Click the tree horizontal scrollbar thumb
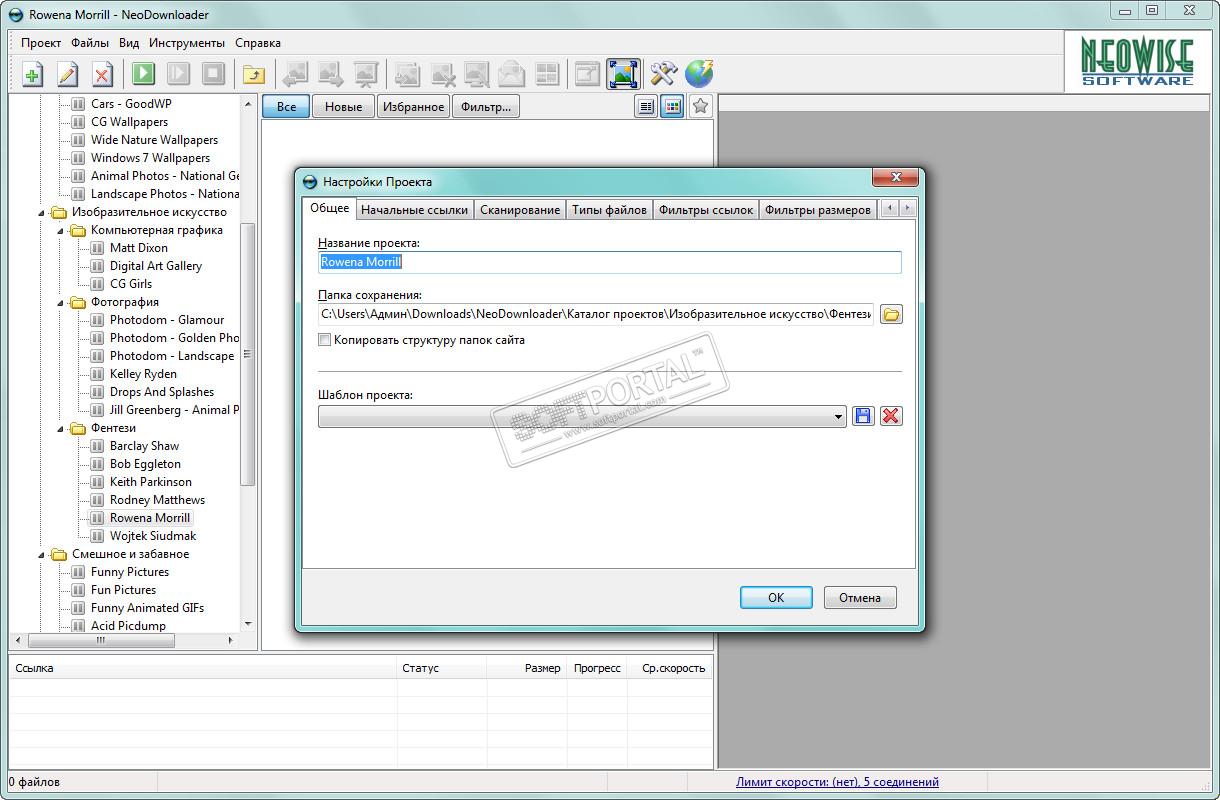This screenshot has width=1220, height=800. point(100,640)
